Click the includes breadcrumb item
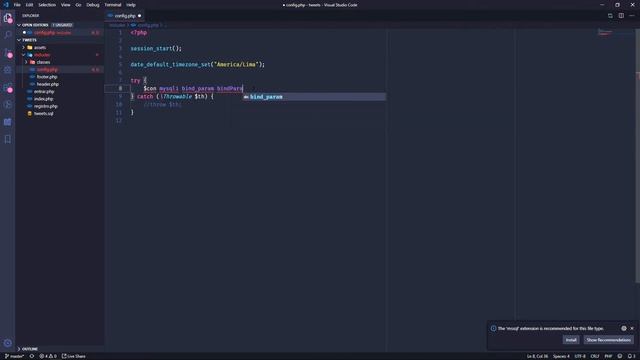 [x=117, y=25]
